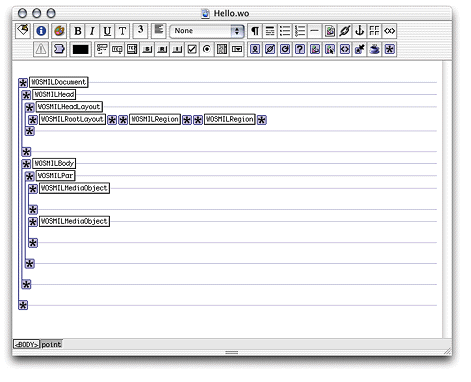Insert a popup menu element
Image resolution: width=471 pixels, height=382 pixels.
pos(237,49)
